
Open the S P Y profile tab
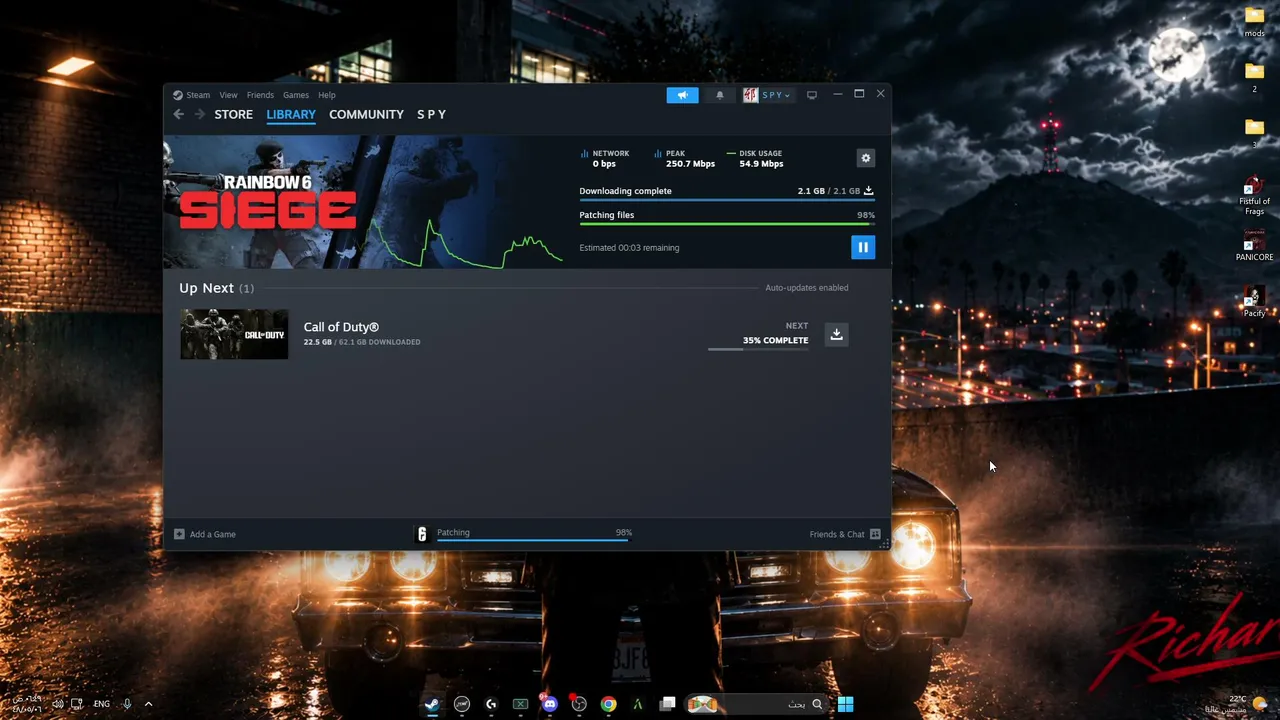(x=431, y=114)
